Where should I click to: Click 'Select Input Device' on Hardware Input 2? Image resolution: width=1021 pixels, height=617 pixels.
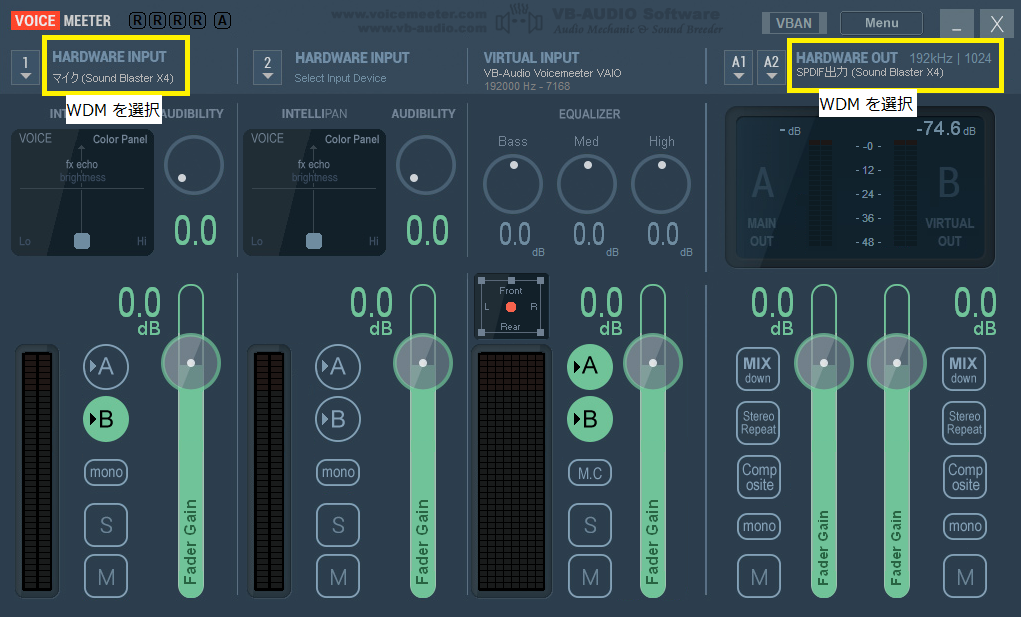[340, 78]
